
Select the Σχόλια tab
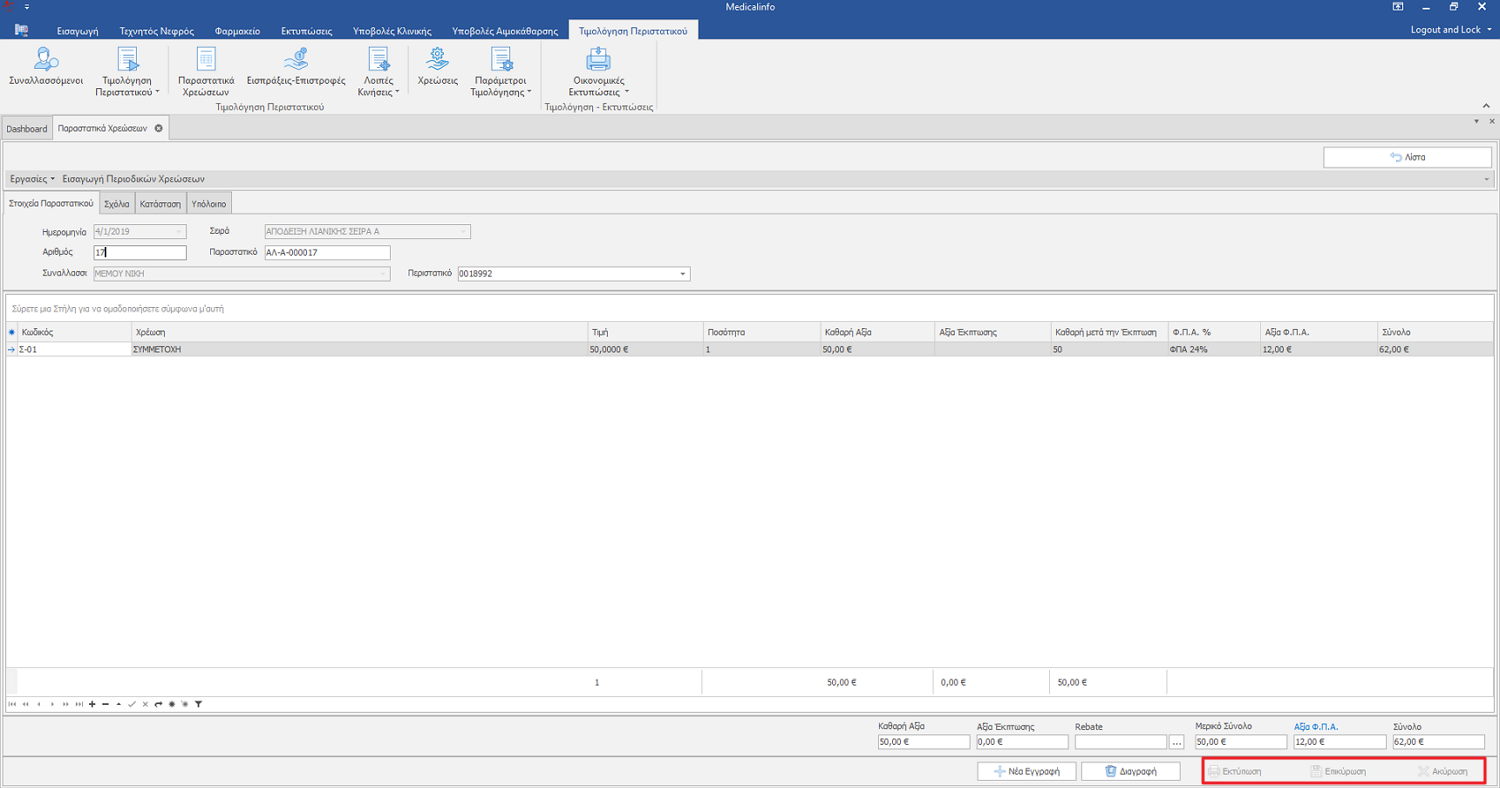pyautogui.click(x=117, y=204)
